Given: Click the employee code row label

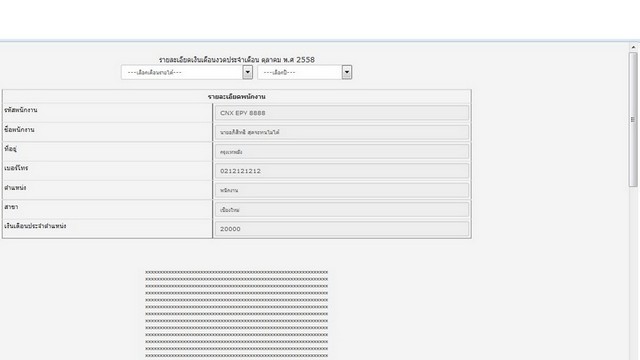Looking at the screenshot, I should click(21, 110).
